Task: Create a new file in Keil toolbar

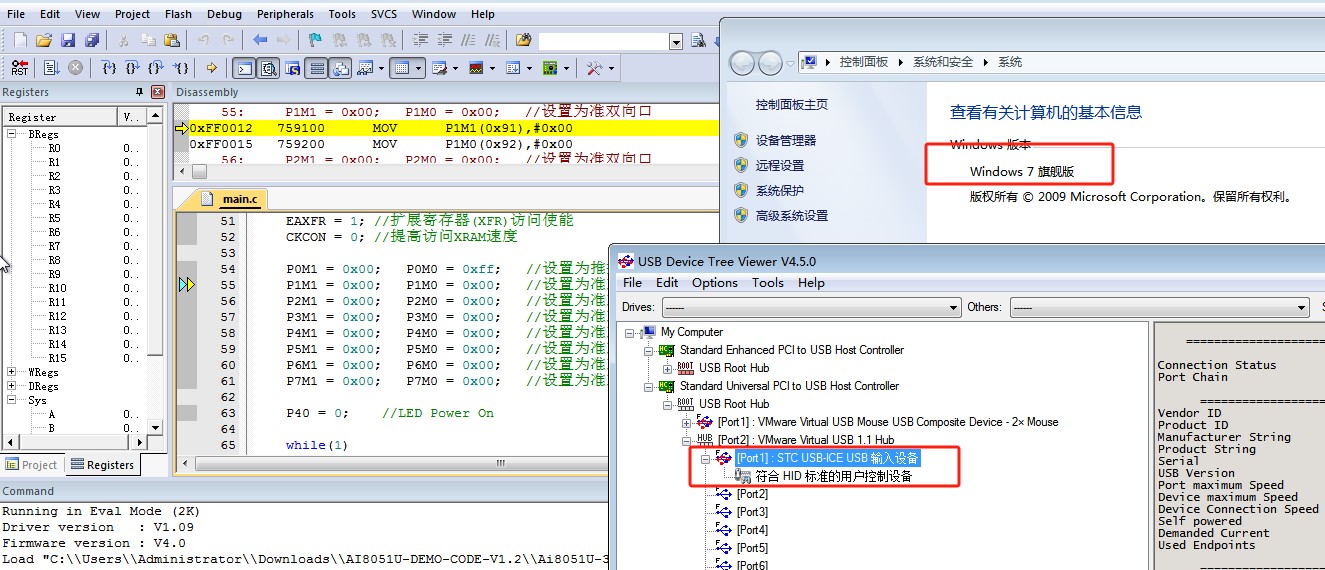Action: point(20,40)
